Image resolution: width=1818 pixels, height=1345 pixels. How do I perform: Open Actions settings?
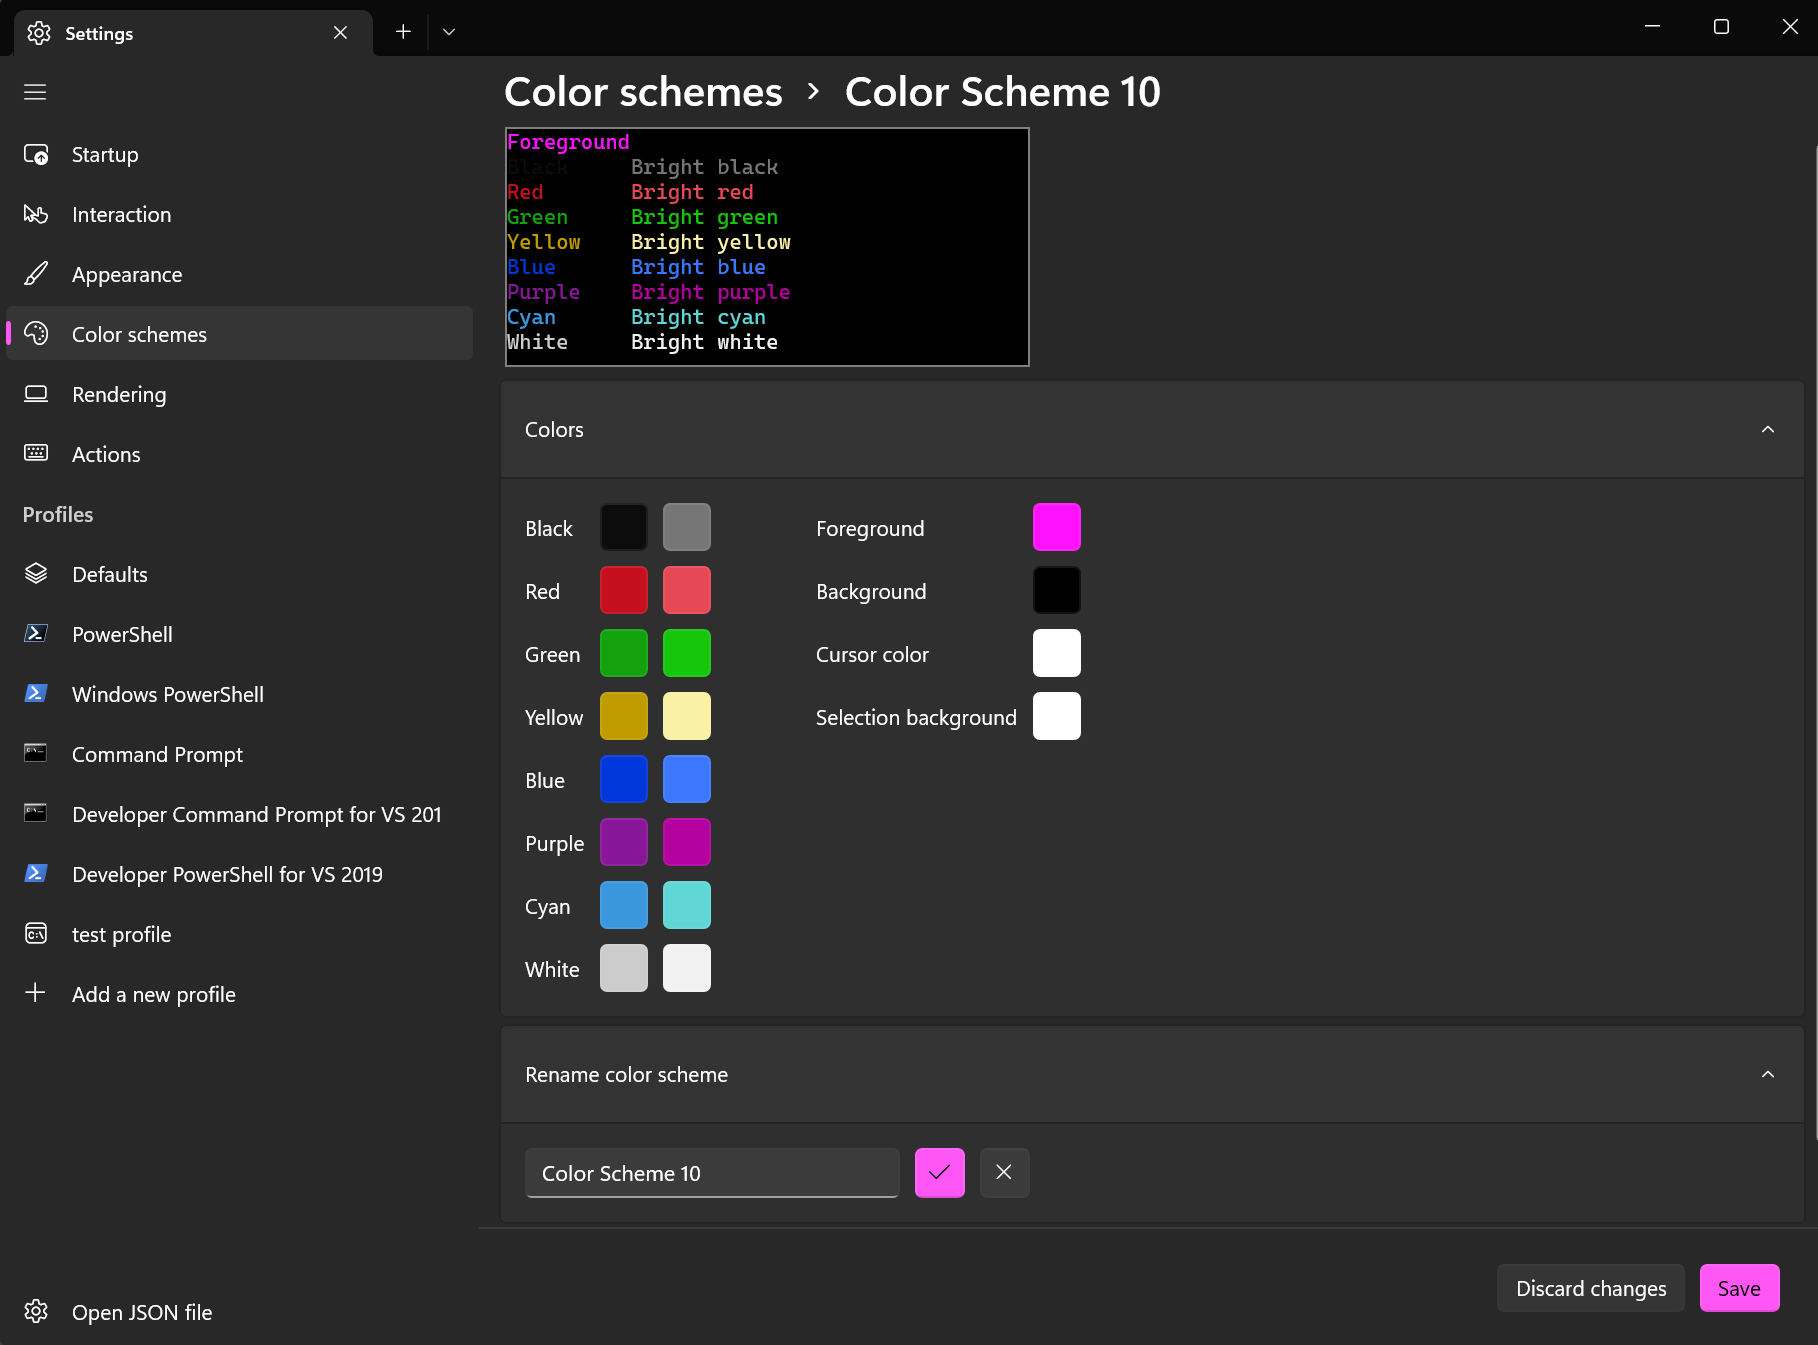tap(239, 455)
